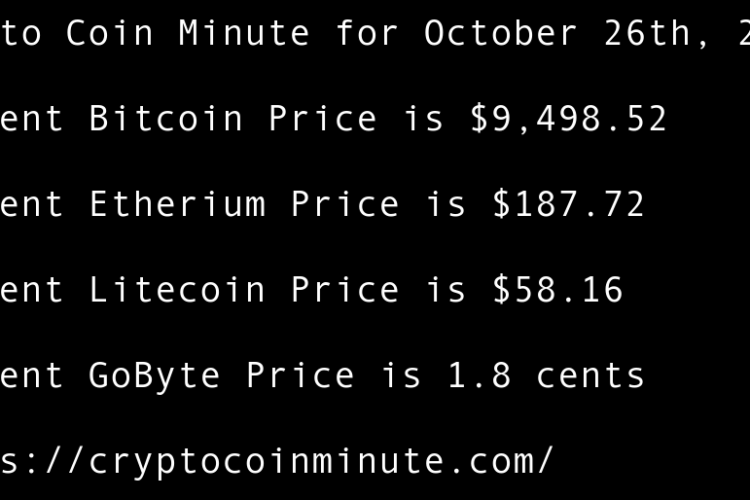This screenshot has width=750, height=500.
Task: Click the word Minute in the headline
Action: pyautogui.click(x=244, y=33)
